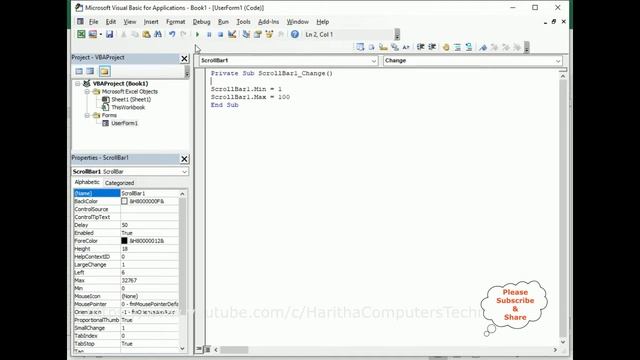Open the Window menu
Image resolution: width=640 pixels, height=360 pixels.
click(297, 22)
